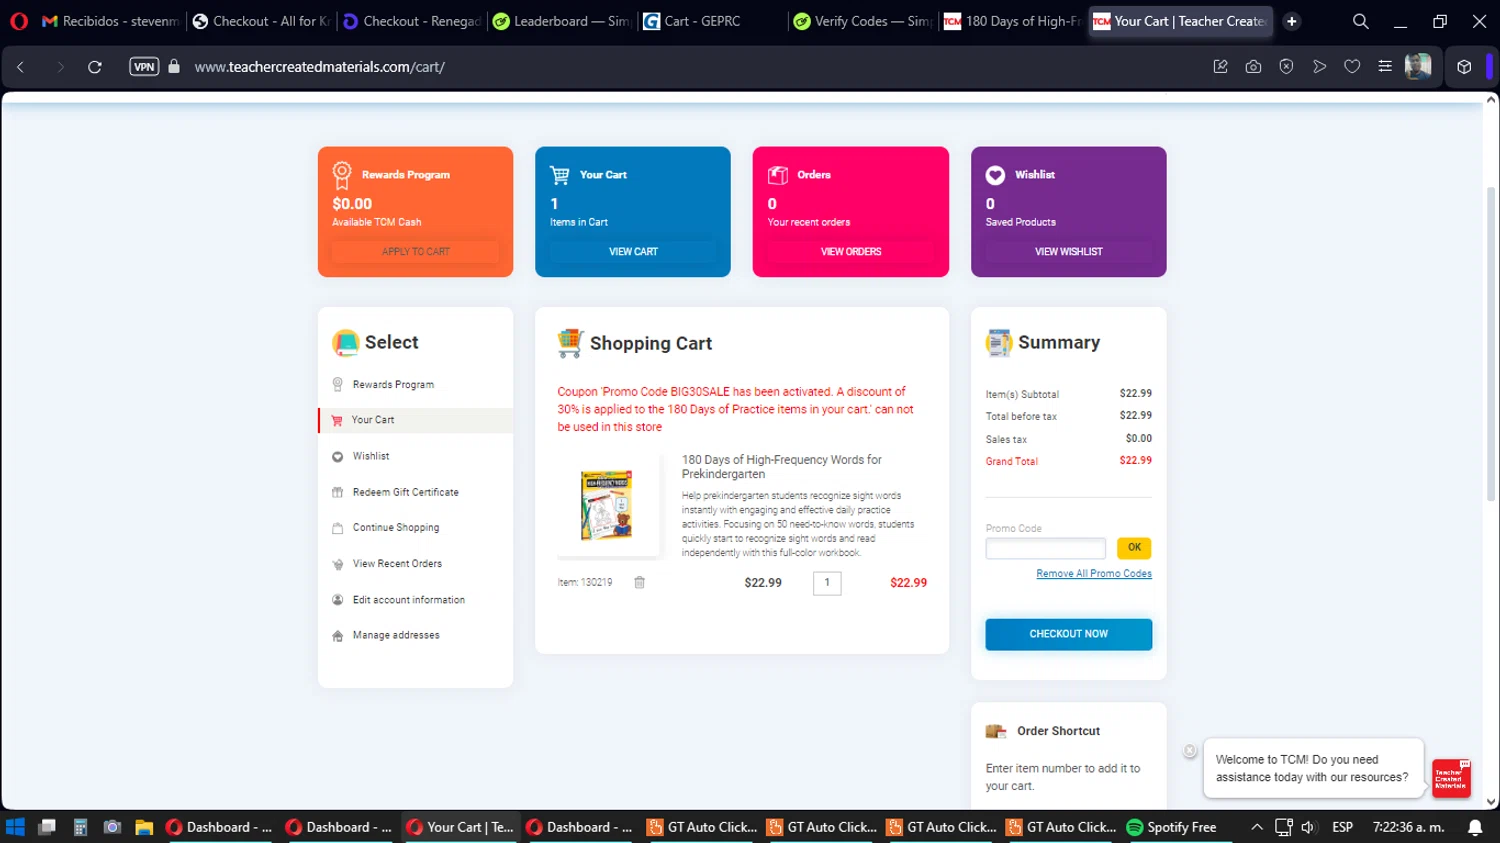Open the ad blocker shield icon
This screenshot has width=1500, height=843.
tap(1286, 67)
